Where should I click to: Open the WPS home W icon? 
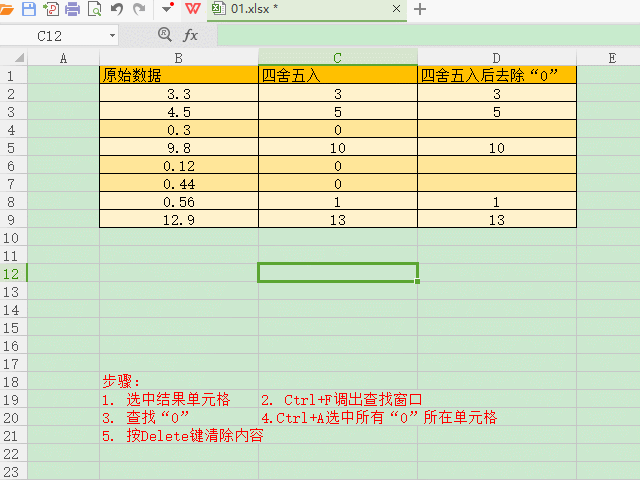pos(193,9)
